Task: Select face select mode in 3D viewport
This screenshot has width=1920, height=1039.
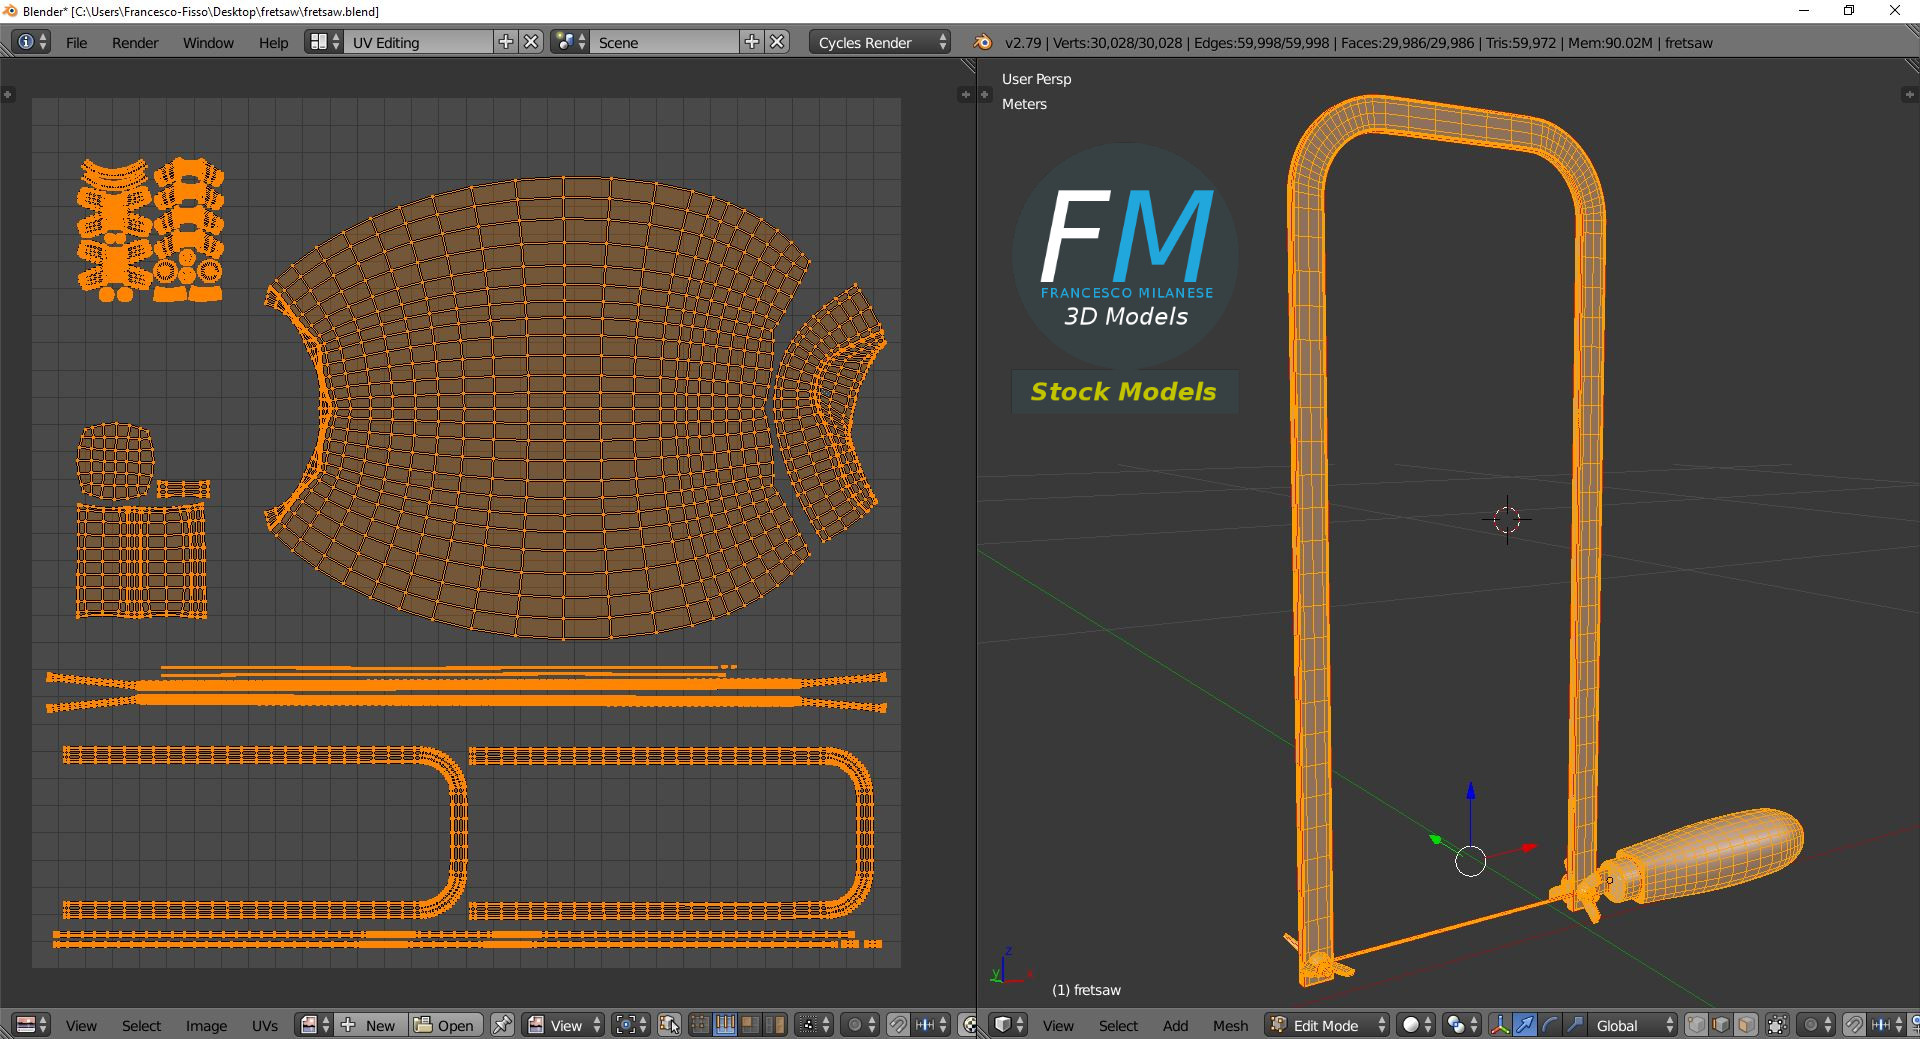Action: pos(1746,1025)
